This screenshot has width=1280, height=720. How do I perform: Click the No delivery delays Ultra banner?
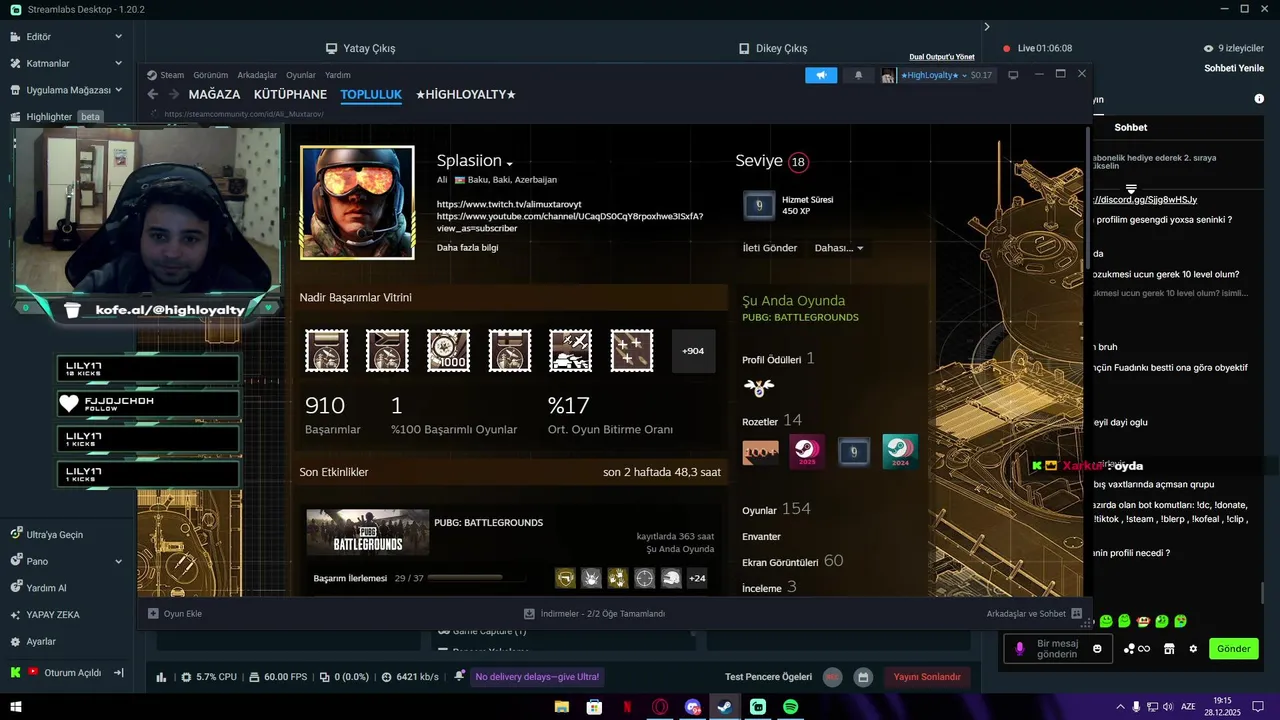(x=537, y=677)
